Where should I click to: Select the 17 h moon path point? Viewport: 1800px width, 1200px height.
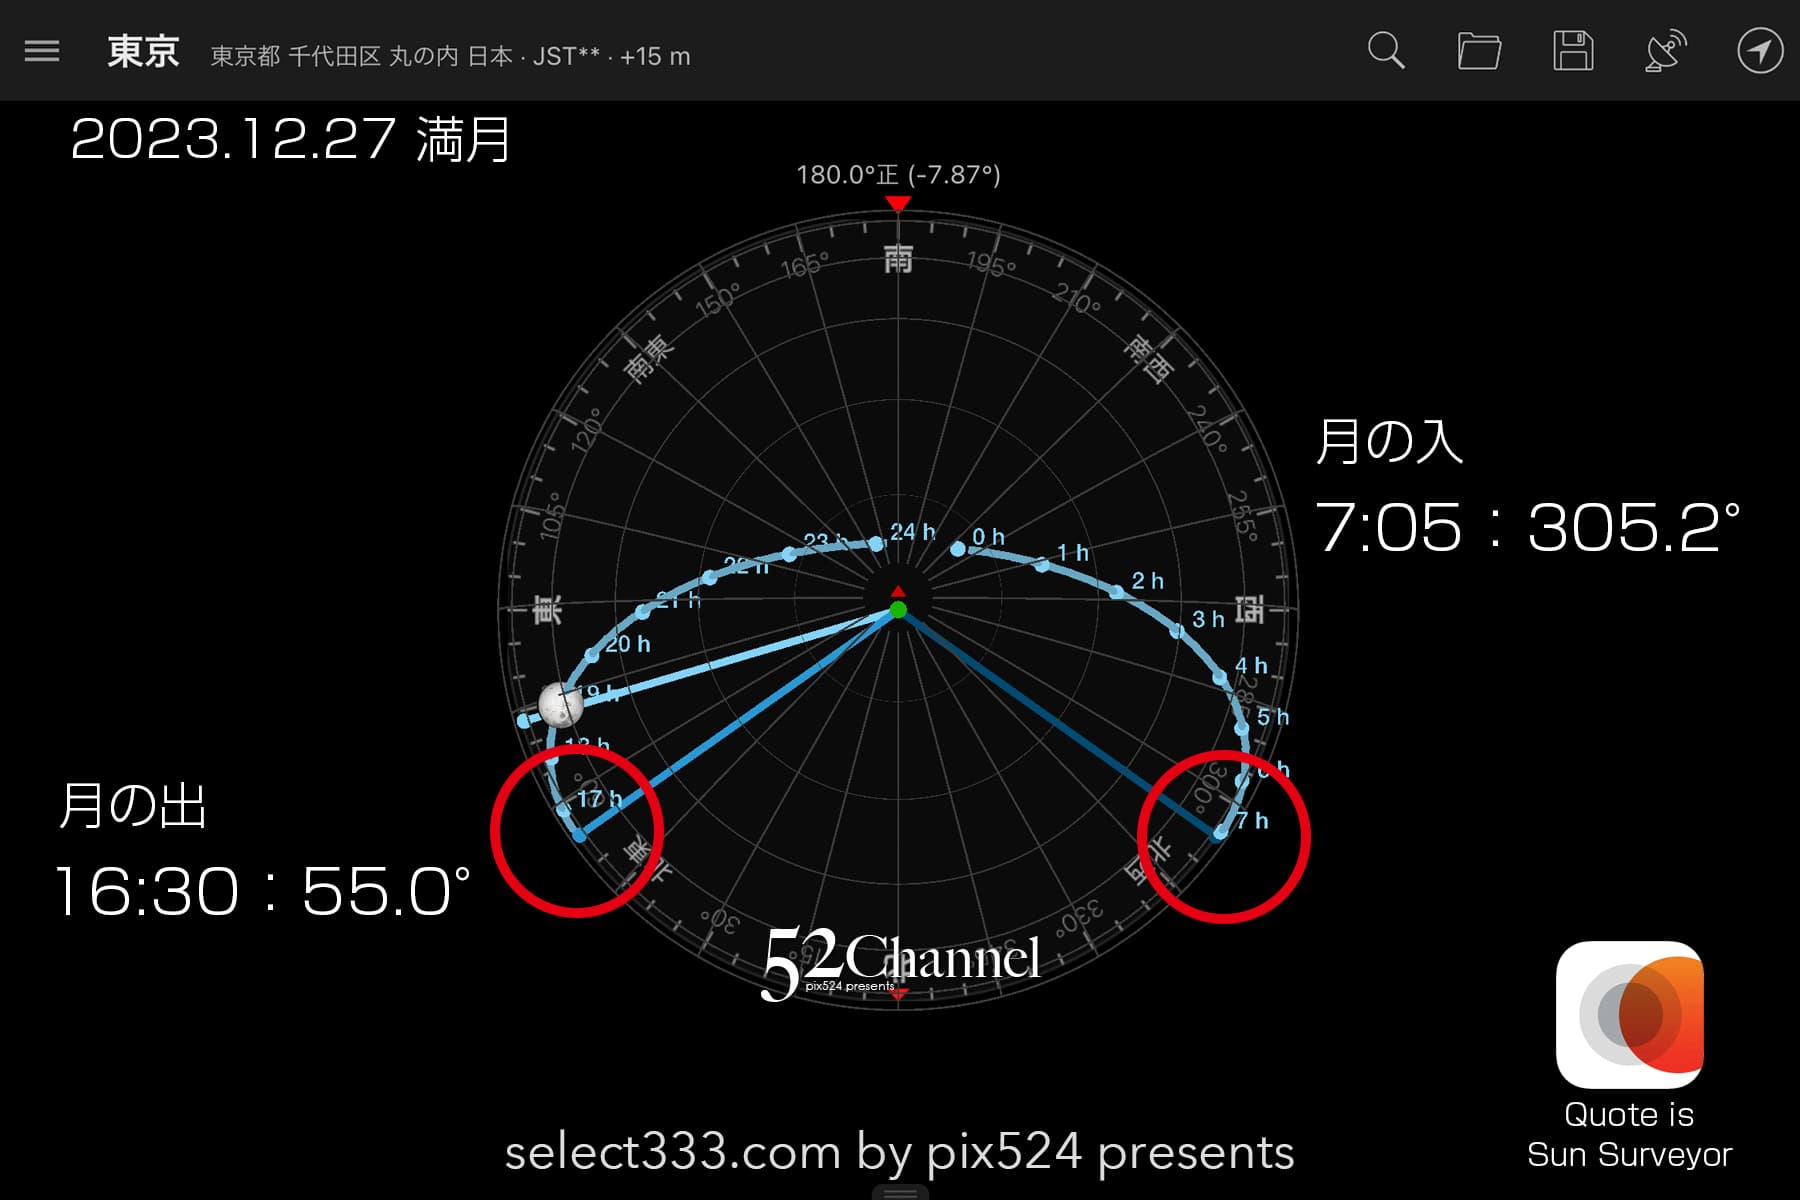(x=563, y=810)
